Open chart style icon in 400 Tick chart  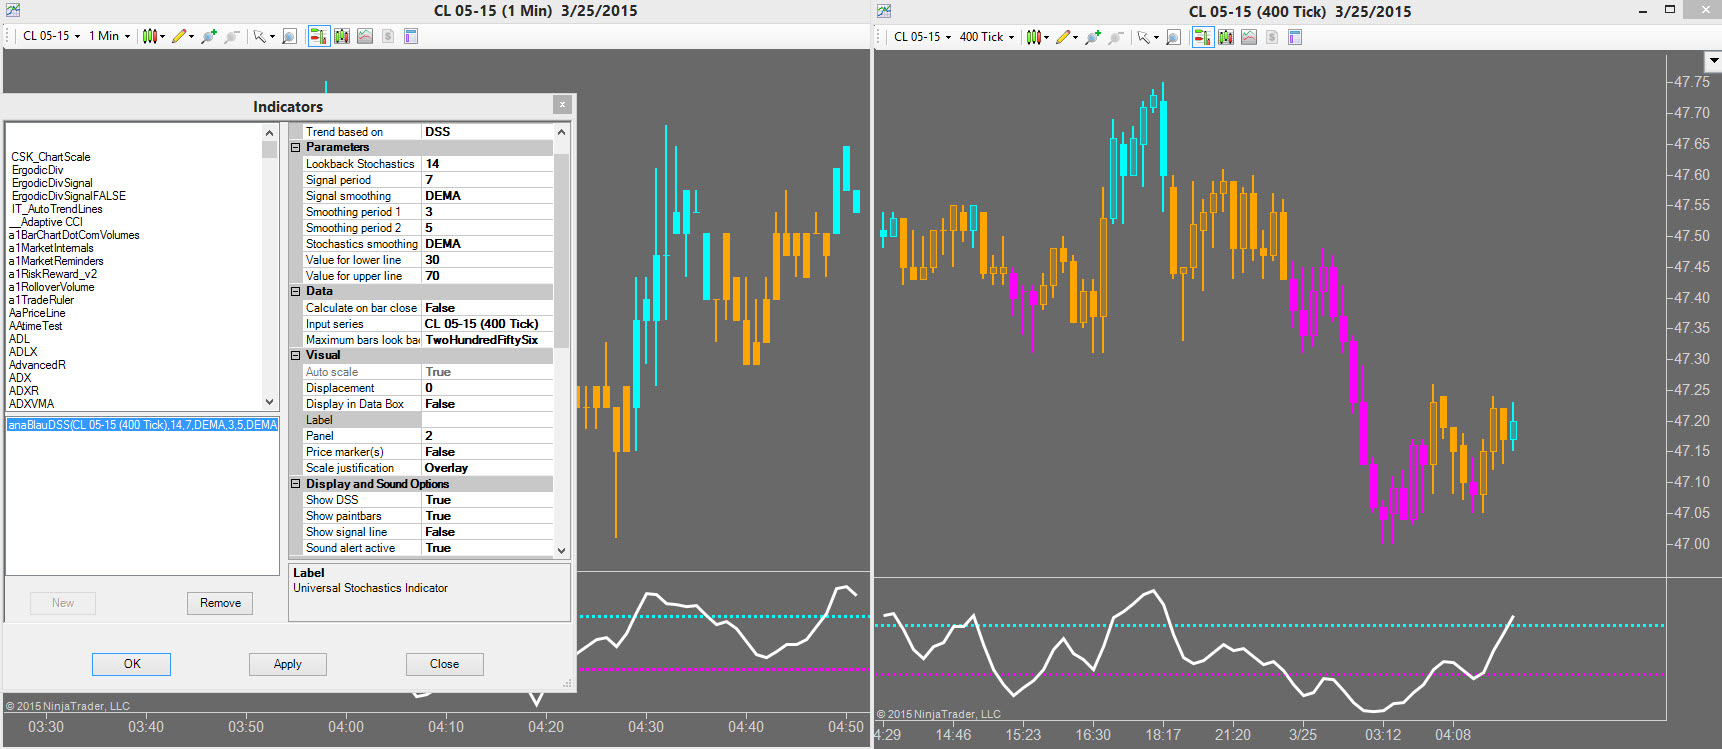tap(1034, 37)
